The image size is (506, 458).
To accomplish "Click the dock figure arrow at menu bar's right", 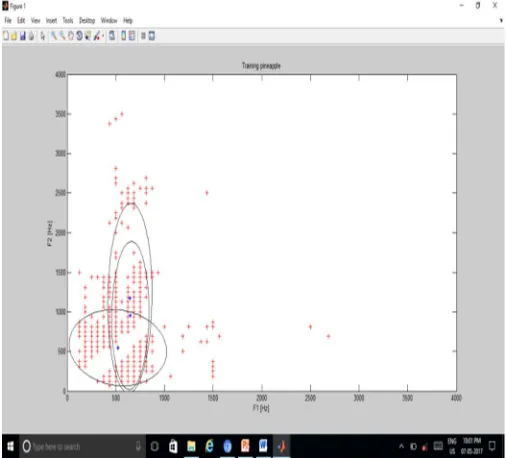I will 501,20.
